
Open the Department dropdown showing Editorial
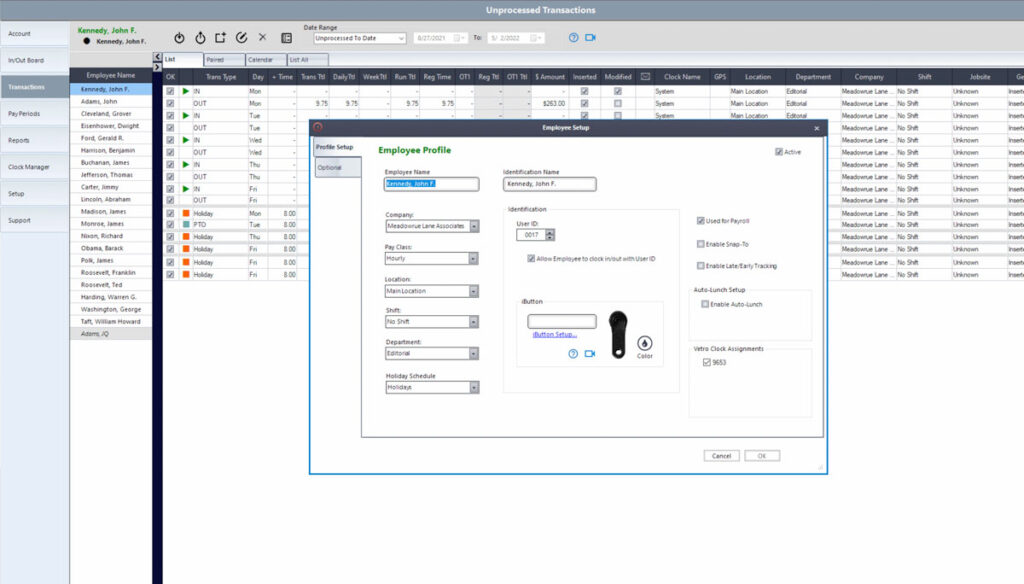click(x=473, y=353)
